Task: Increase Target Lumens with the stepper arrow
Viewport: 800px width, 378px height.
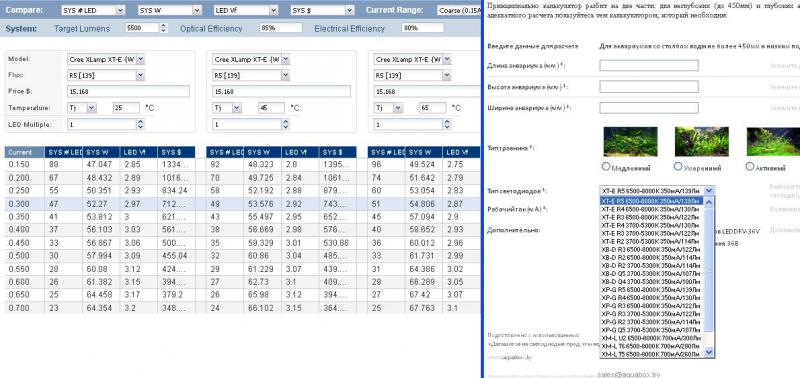Action: tap(163, 26)
